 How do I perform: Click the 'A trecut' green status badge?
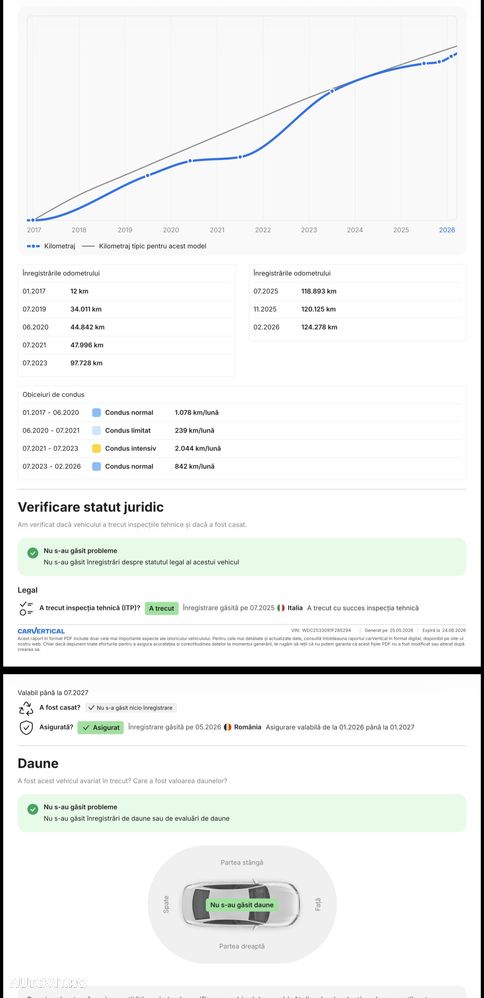[x=161, y=608]
